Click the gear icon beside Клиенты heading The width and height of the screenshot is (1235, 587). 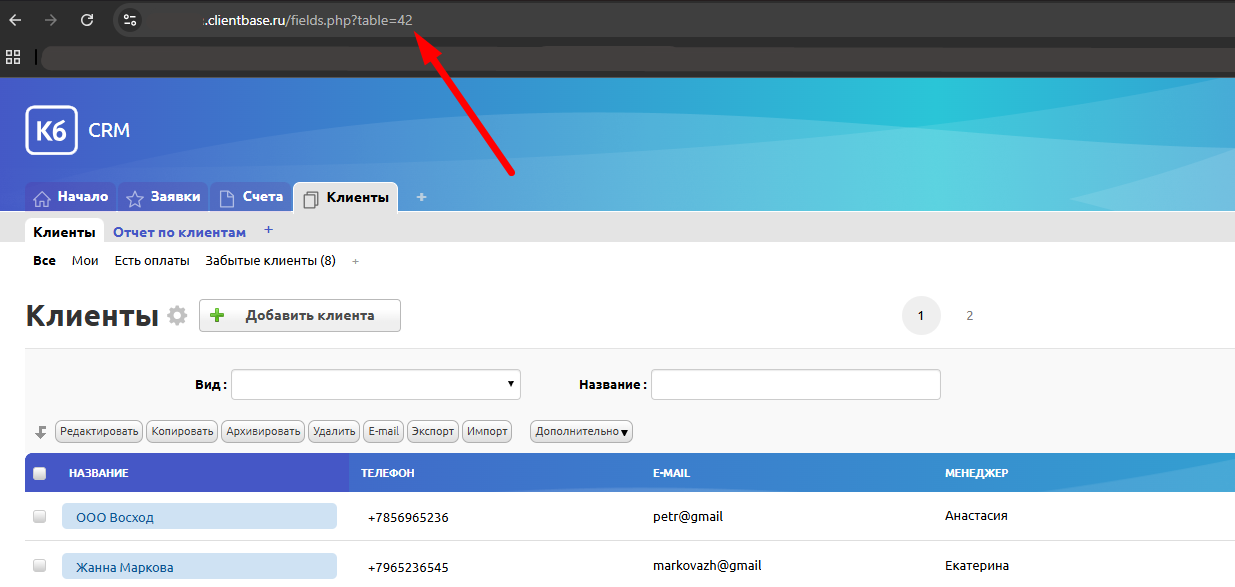click(177, 316)
